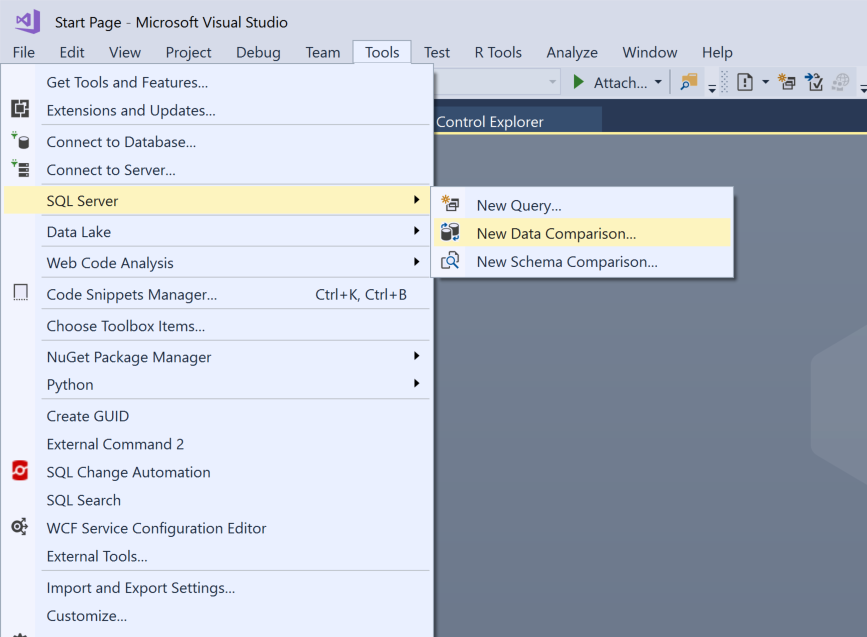Screen dimensions: 867x637
Task: Open the Attach dropdown arrow
Action: pyautogui.click(x=658, y=83)
